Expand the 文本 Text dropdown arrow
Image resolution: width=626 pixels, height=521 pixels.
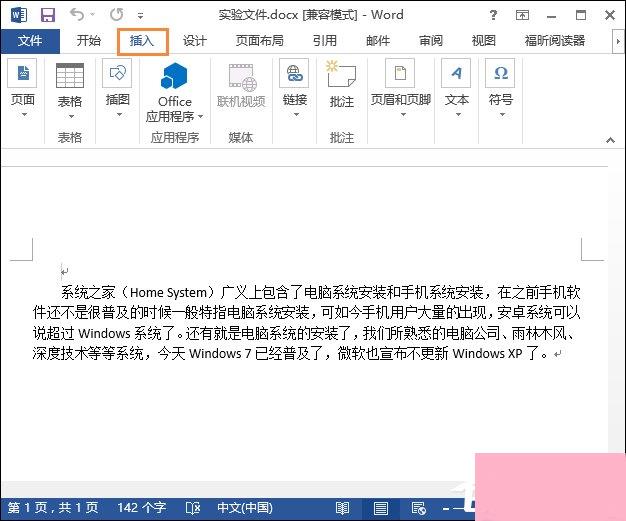[x=458, y=115]
